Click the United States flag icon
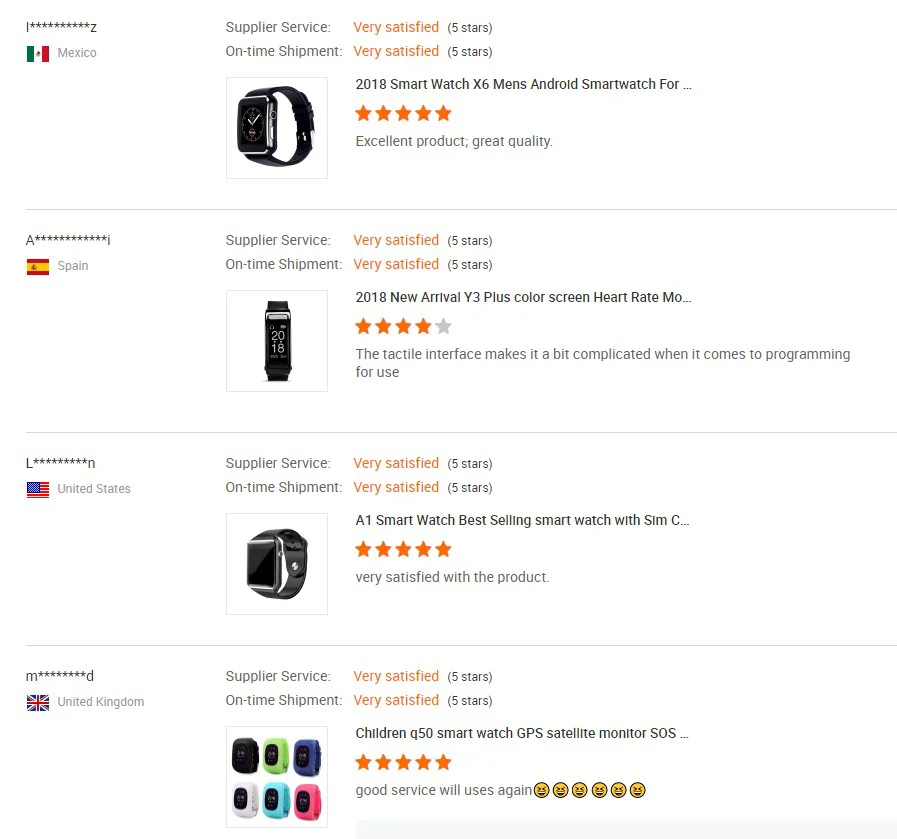The image size is (897, 839). click(38, 489)
